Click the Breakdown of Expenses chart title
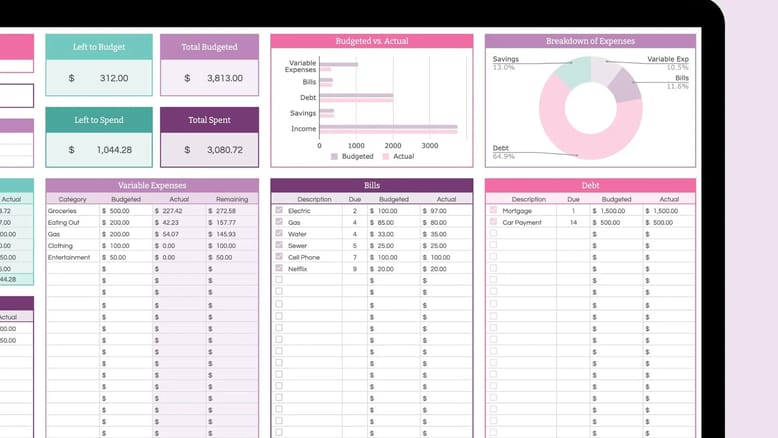The width and height of the screenshot is (778, 438). click(x=590, y=41)
